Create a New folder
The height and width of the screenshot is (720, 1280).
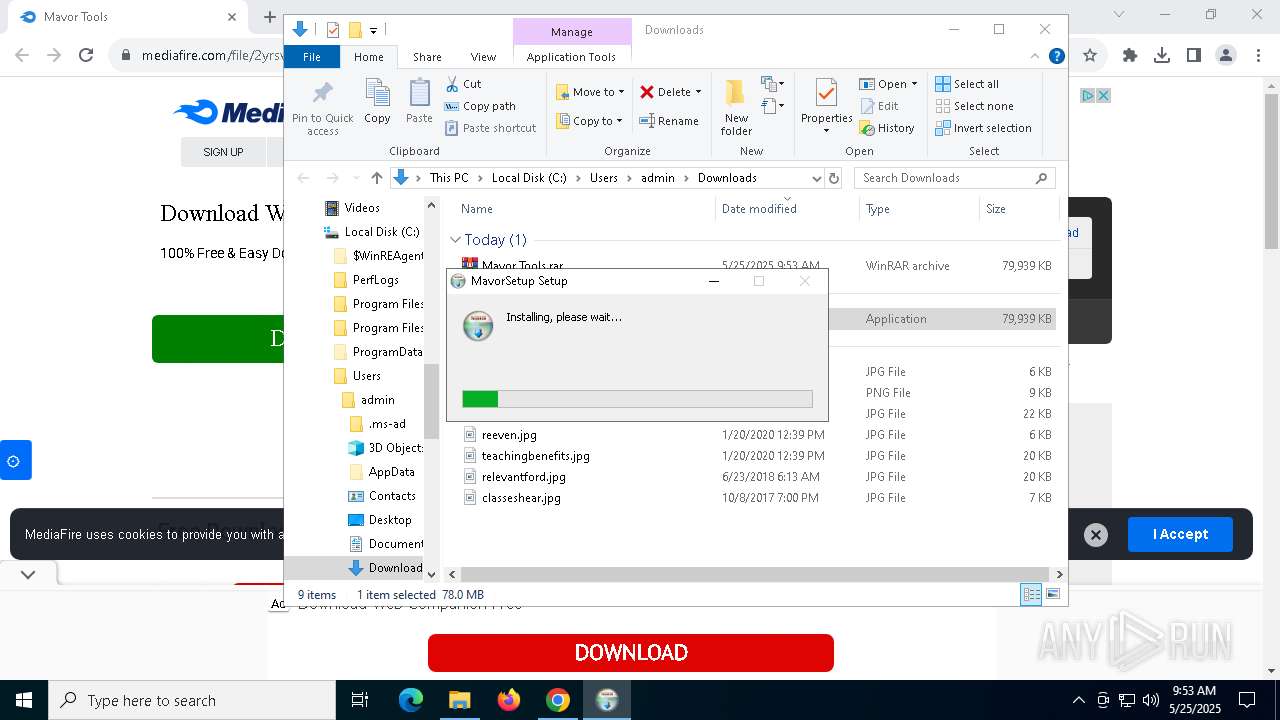[736, 107]
